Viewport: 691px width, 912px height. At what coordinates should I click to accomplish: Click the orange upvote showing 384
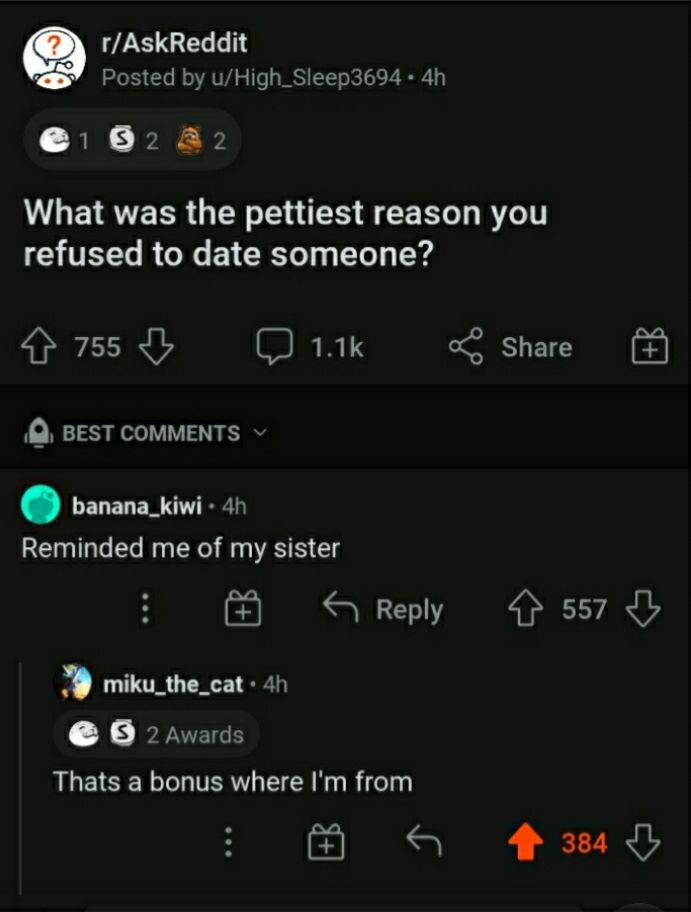pyautogui.click(x=525, y=842)
